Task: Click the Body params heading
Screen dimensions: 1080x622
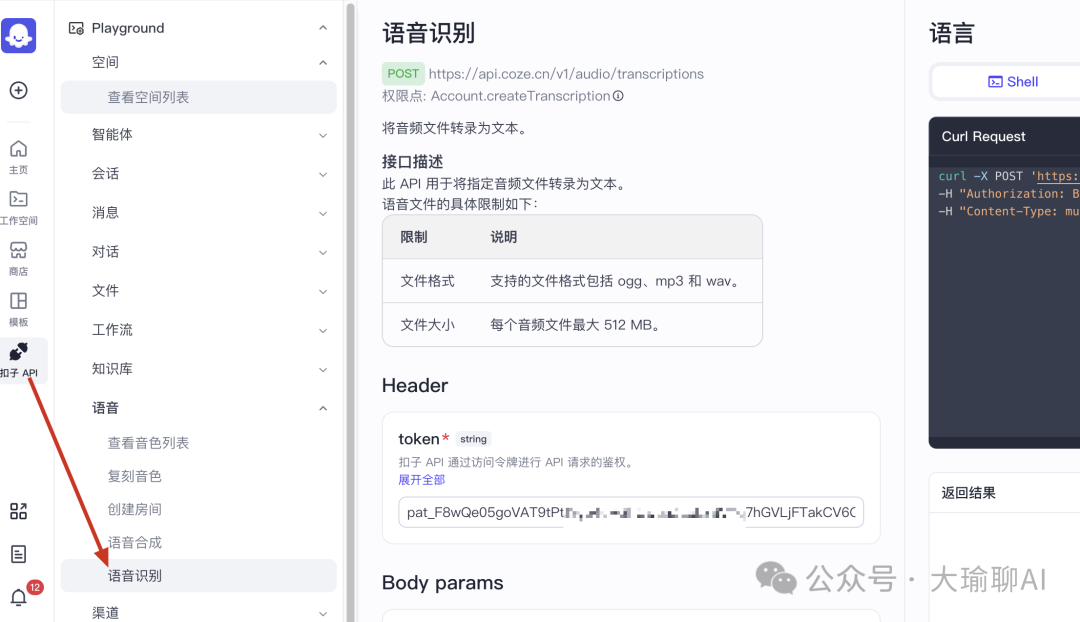Action: [442, 583]
